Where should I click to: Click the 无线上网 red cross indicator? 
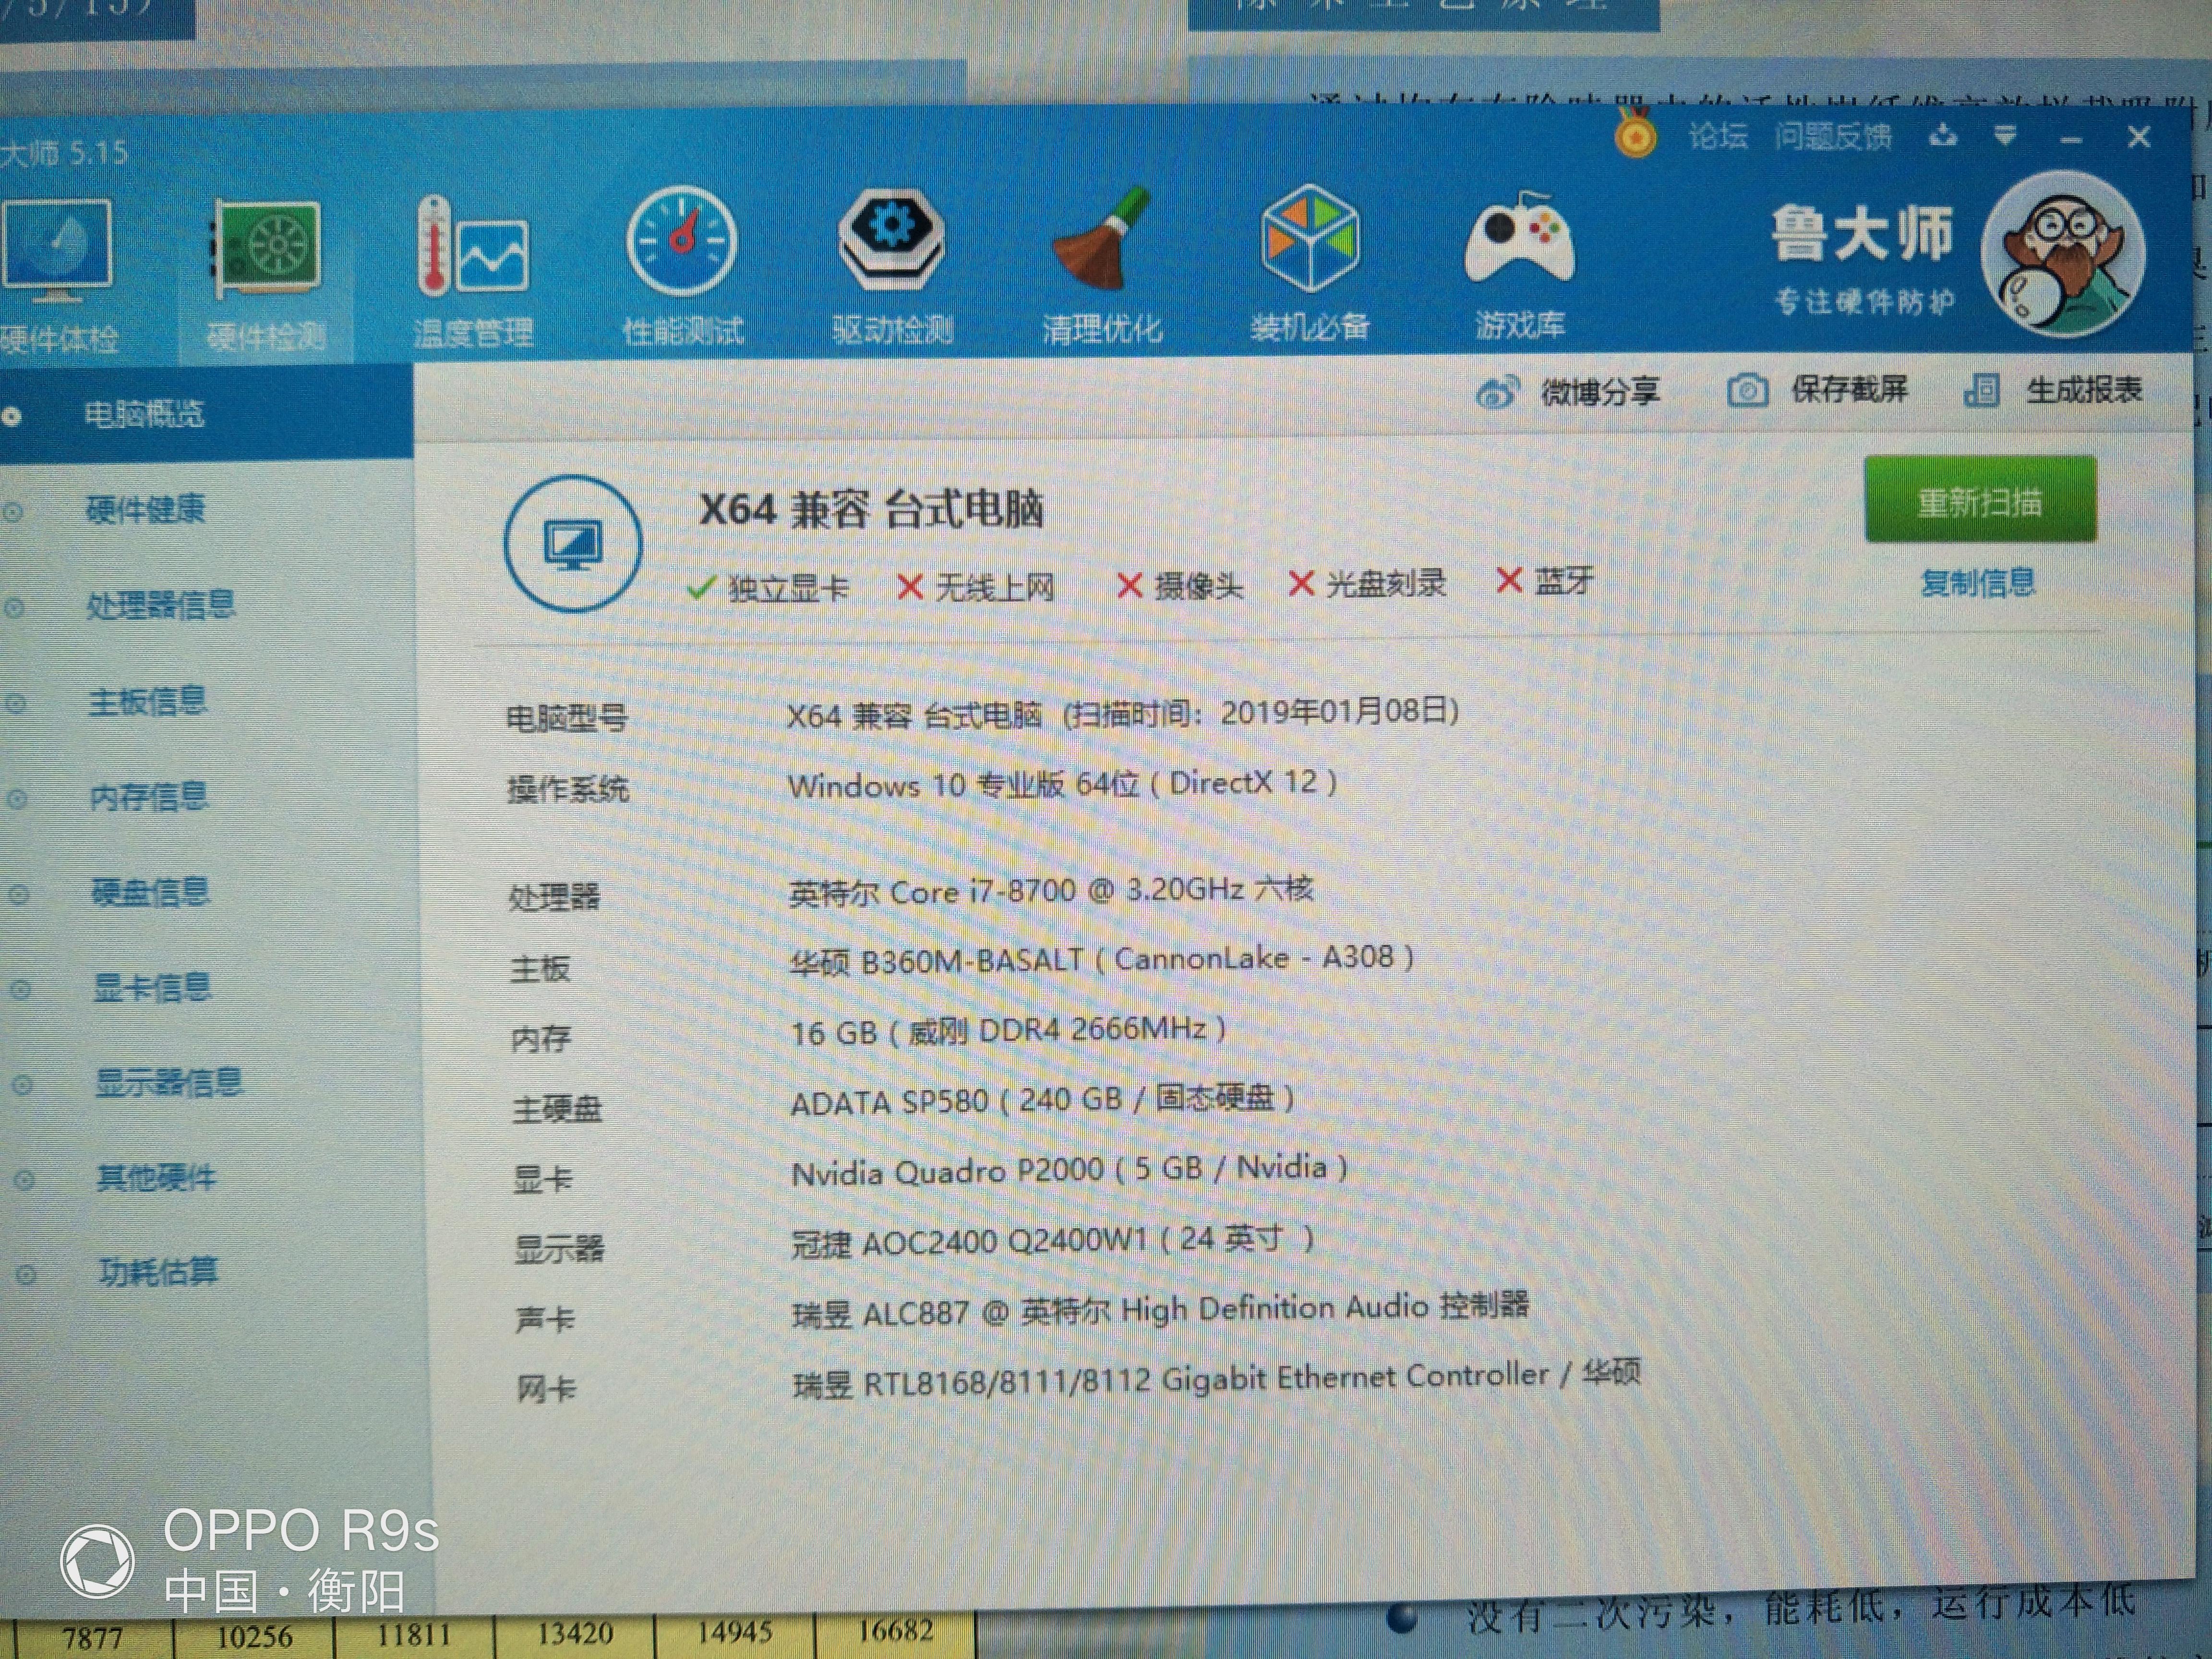click(912, 587)
